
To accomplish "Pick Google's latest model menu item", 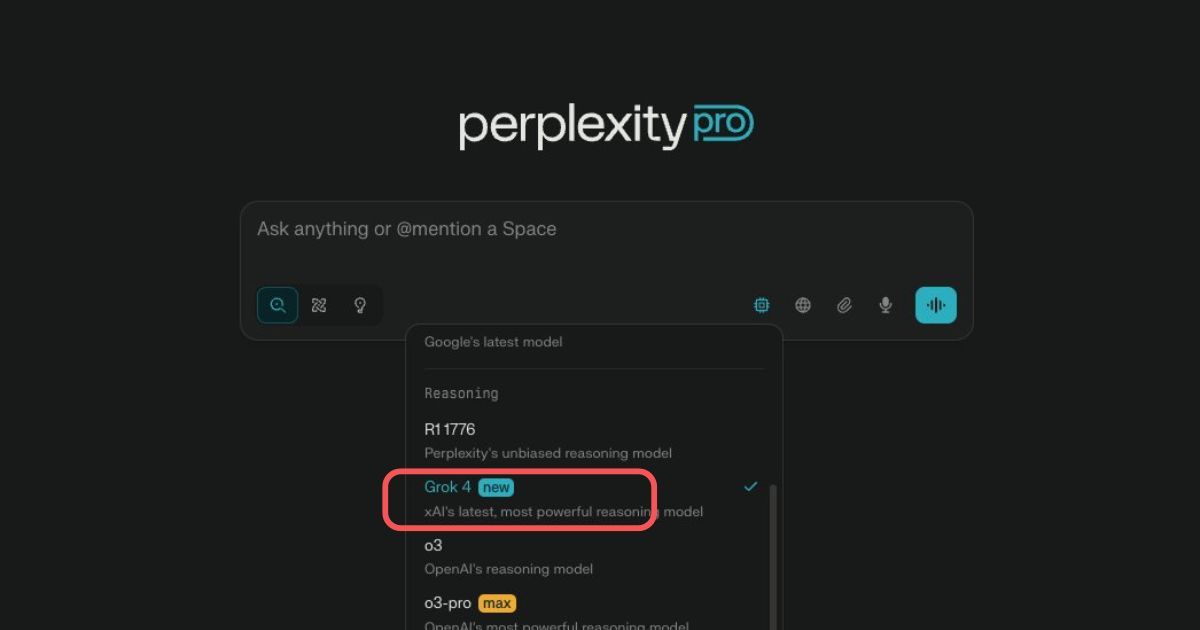I will (493, 341).
